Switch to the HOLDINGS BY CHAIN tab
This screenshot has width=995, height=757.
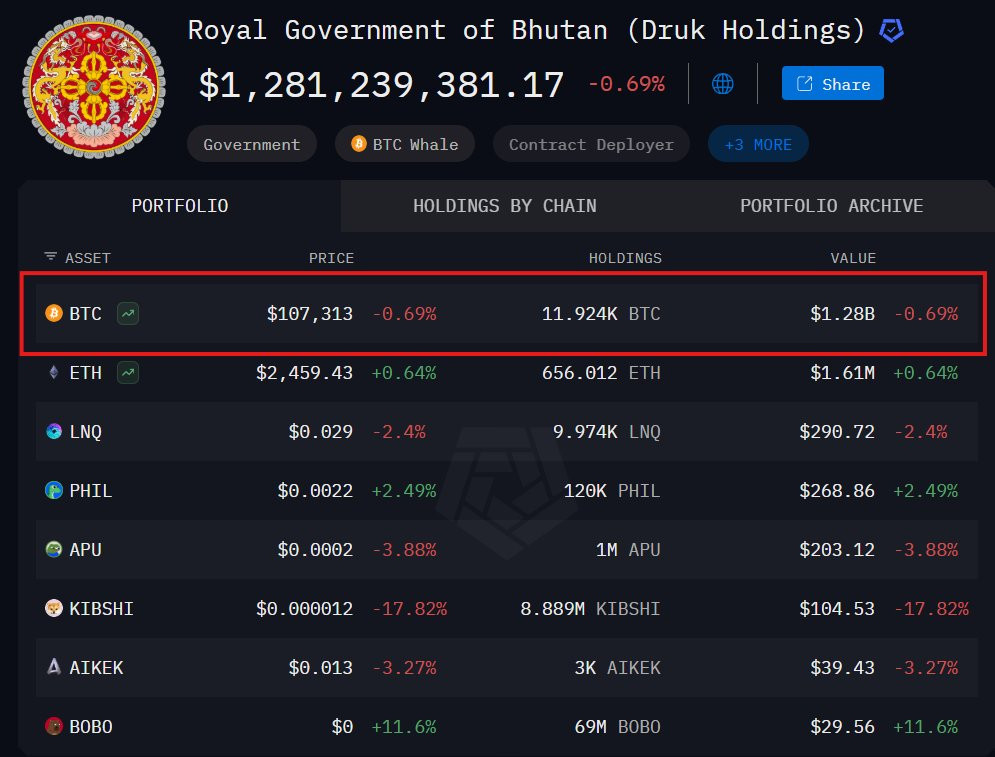pos(505,206)
